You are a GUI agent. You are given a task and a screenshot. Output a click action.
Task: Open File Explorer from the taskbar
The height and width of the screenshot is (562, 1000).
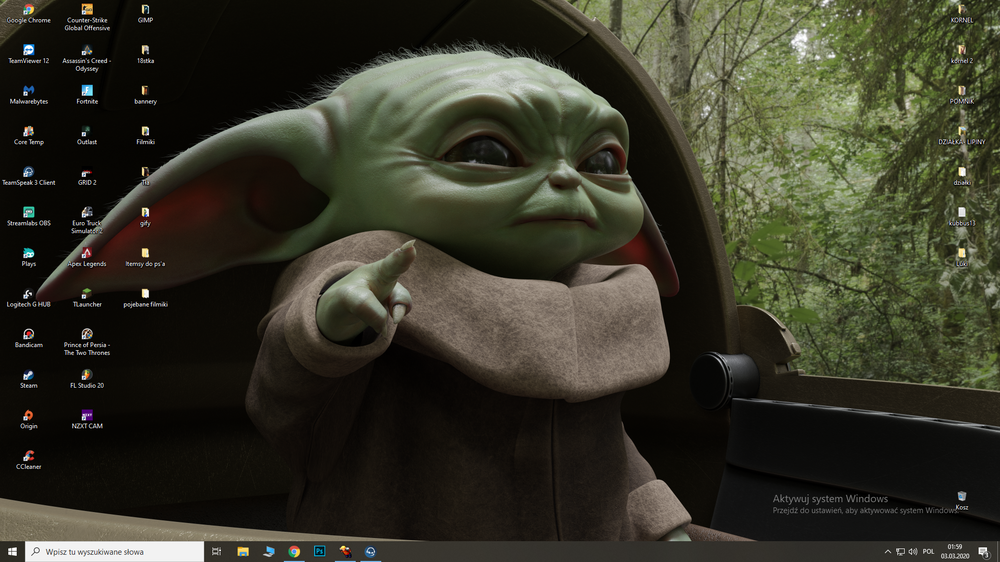coord(243,552)
